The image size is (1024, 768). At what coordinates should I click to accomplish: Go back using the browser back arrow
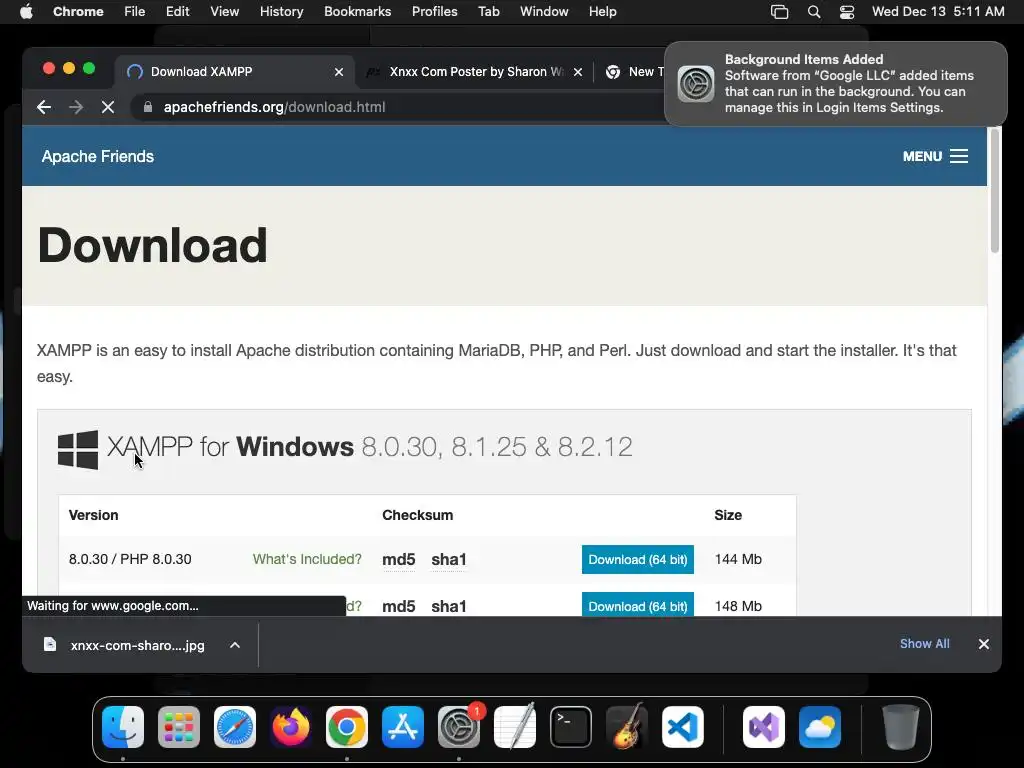click(44, 107)
